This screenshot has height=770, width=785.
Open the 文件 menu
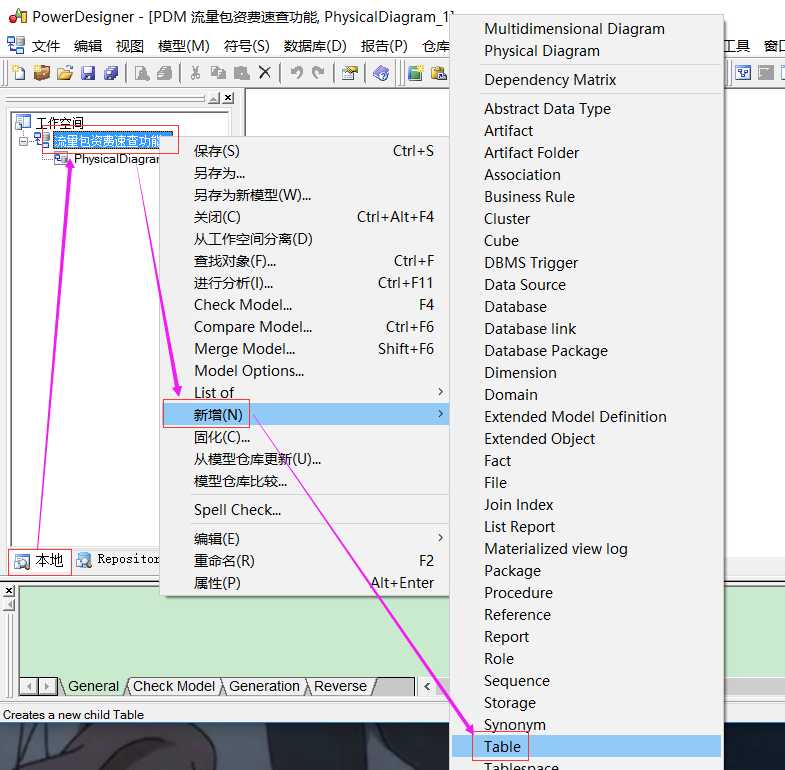click(x=46, y=46)
